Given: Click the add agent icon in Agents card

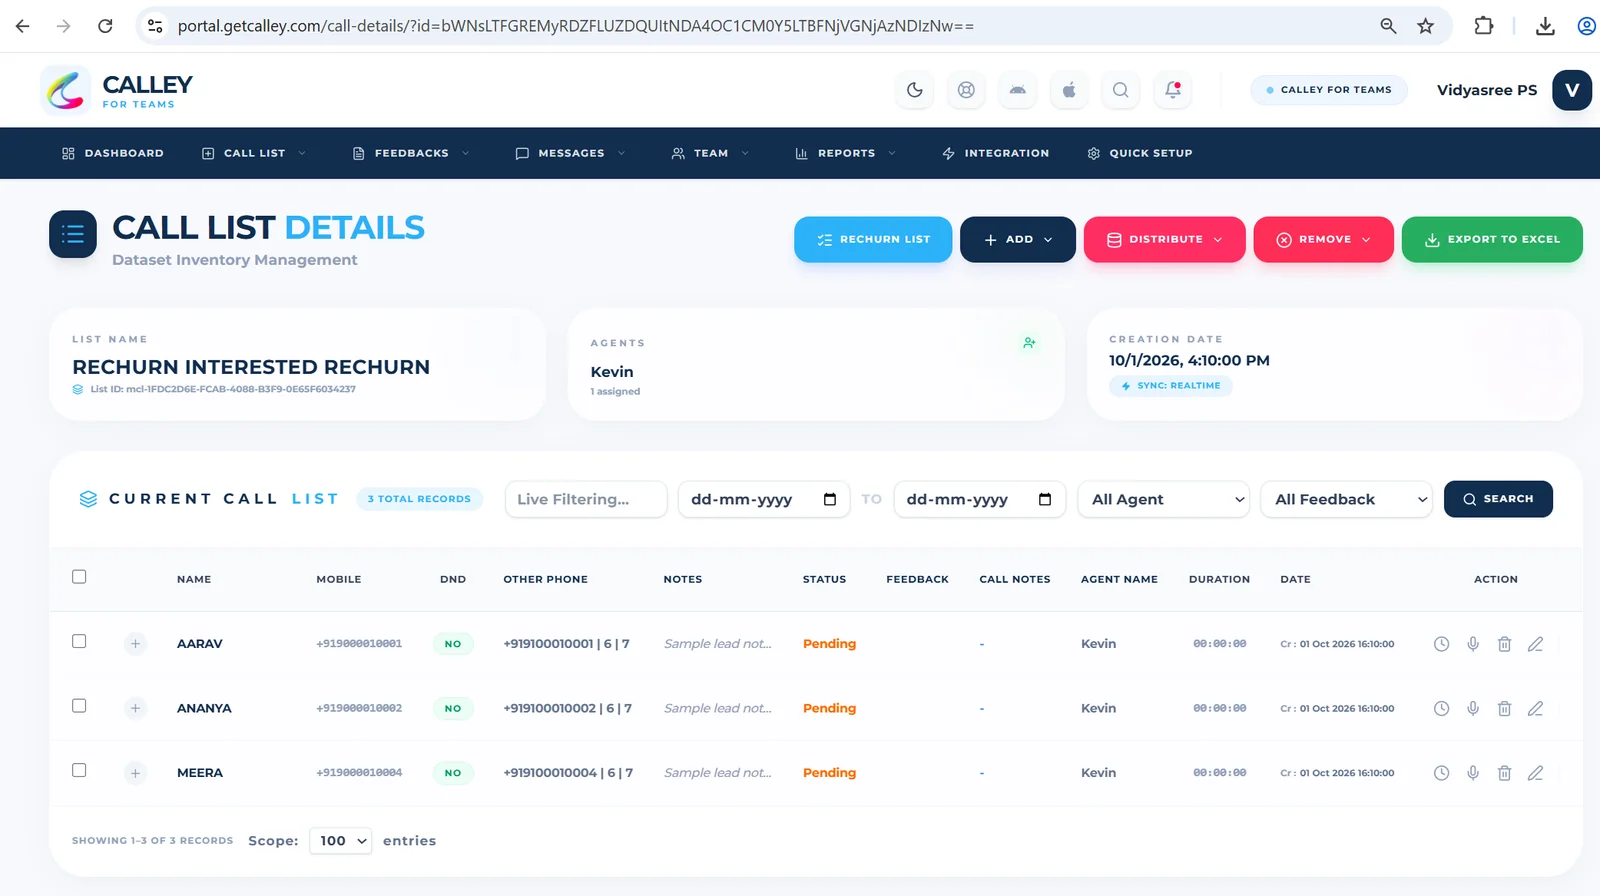Looking at the screenshot, I should coord(1029,343).
